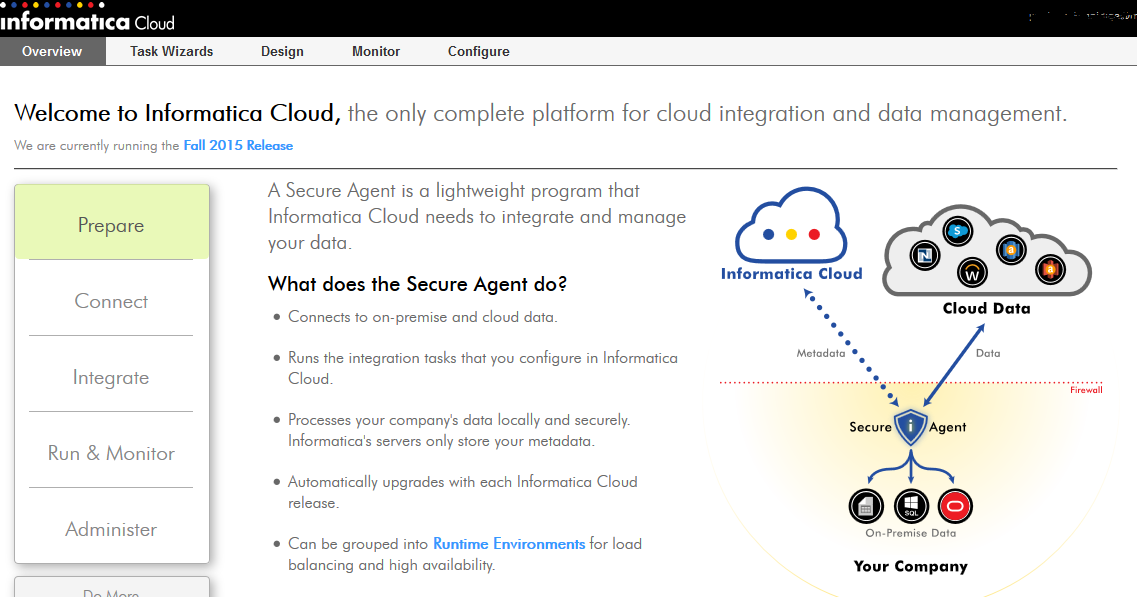Click the Run & Monitor sidebar item

pos(110,452)
